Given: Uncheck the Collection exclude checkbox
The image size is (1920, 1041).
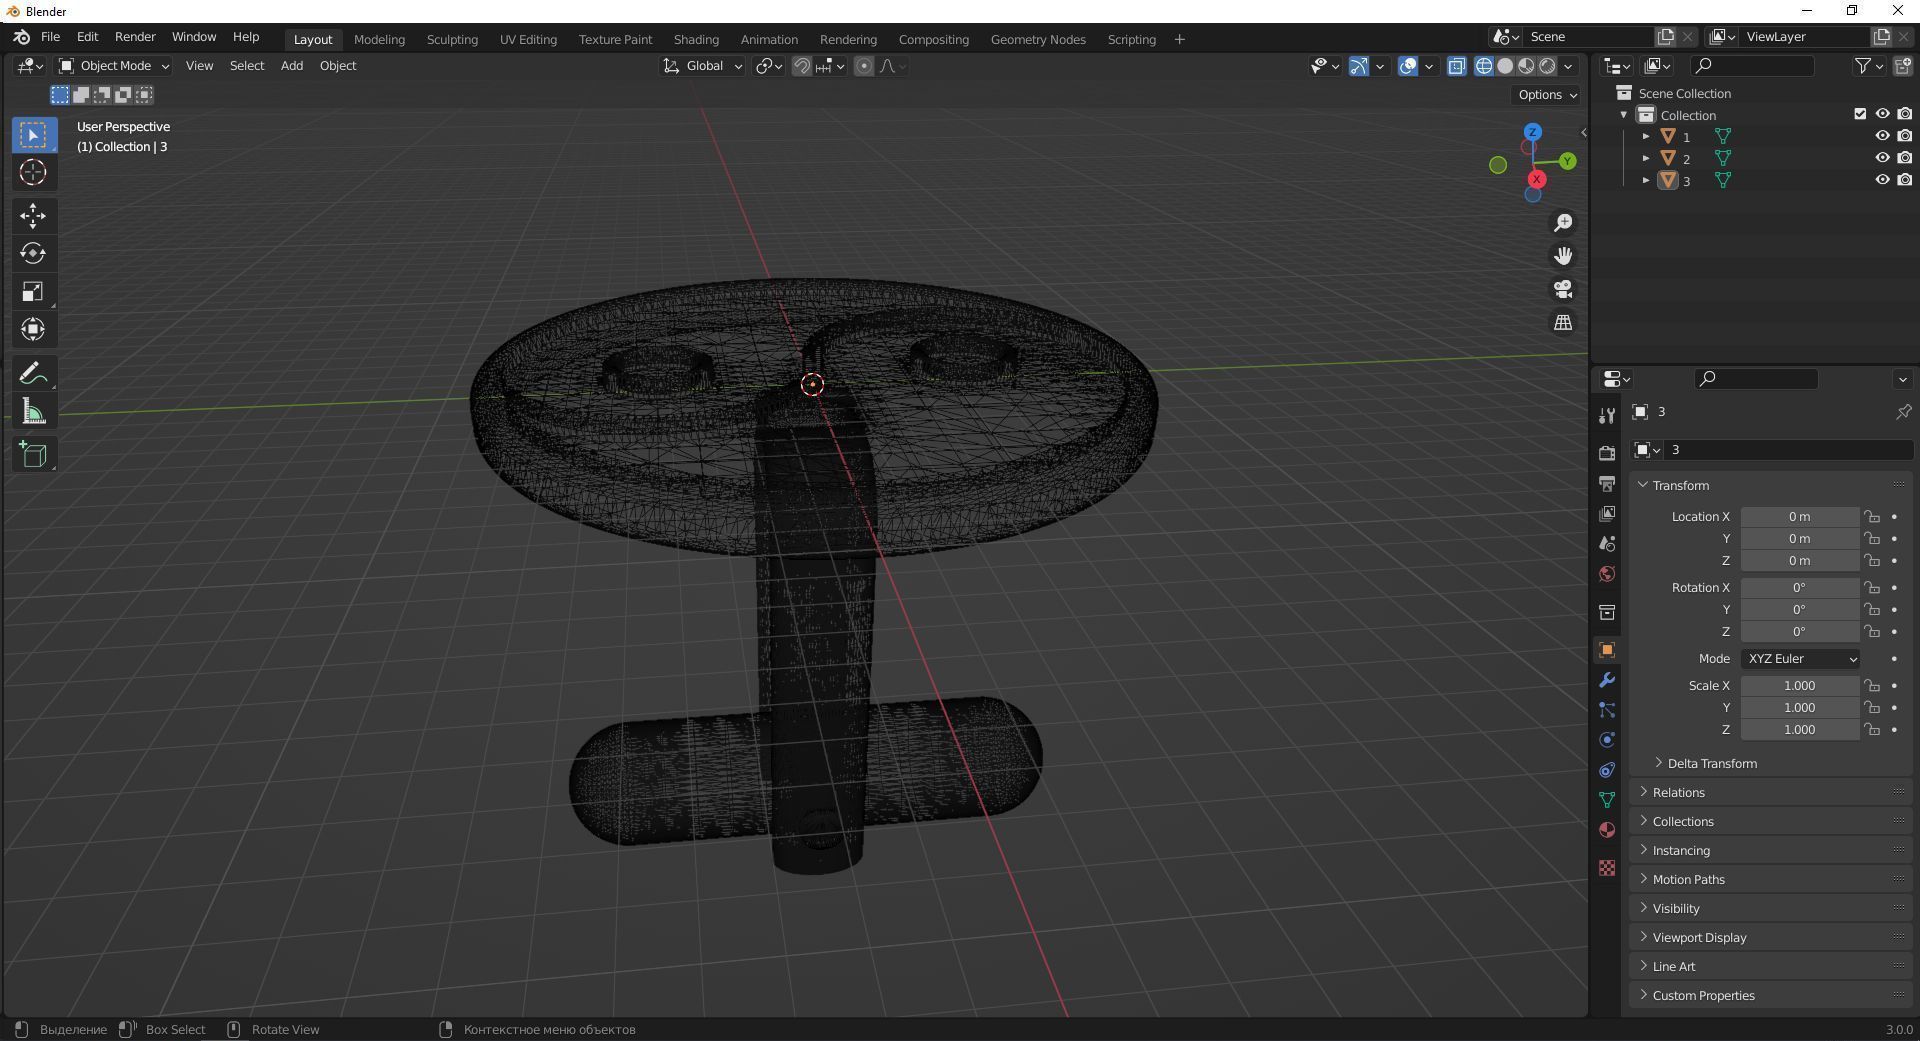Looking at the screenshot, I should pos(1860,114).
